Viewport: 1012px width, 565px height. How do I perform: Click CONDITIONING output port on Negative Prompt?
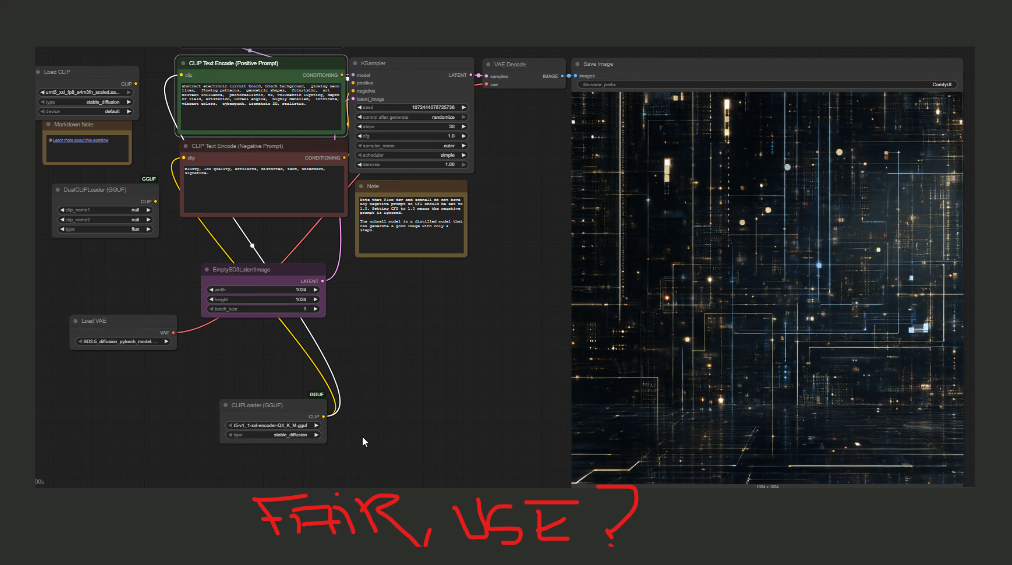pyautogui.click(x=345, y=158)
